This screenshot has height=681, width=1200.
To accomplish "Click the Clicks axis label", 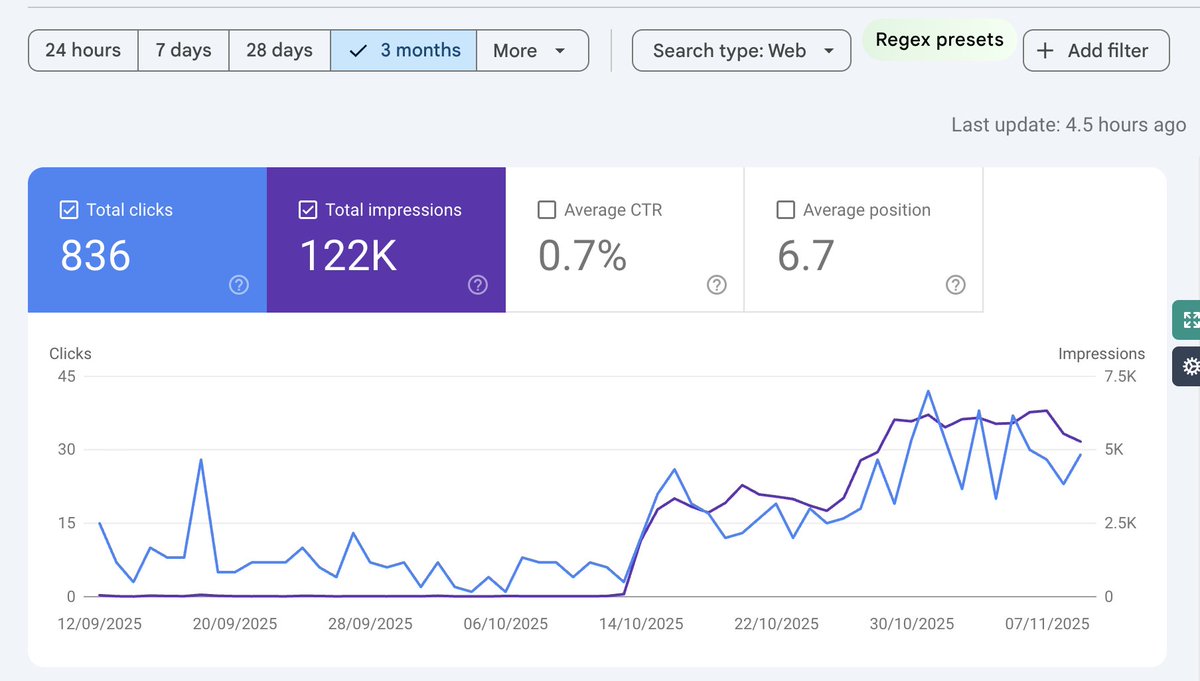I will coord(70,353).
